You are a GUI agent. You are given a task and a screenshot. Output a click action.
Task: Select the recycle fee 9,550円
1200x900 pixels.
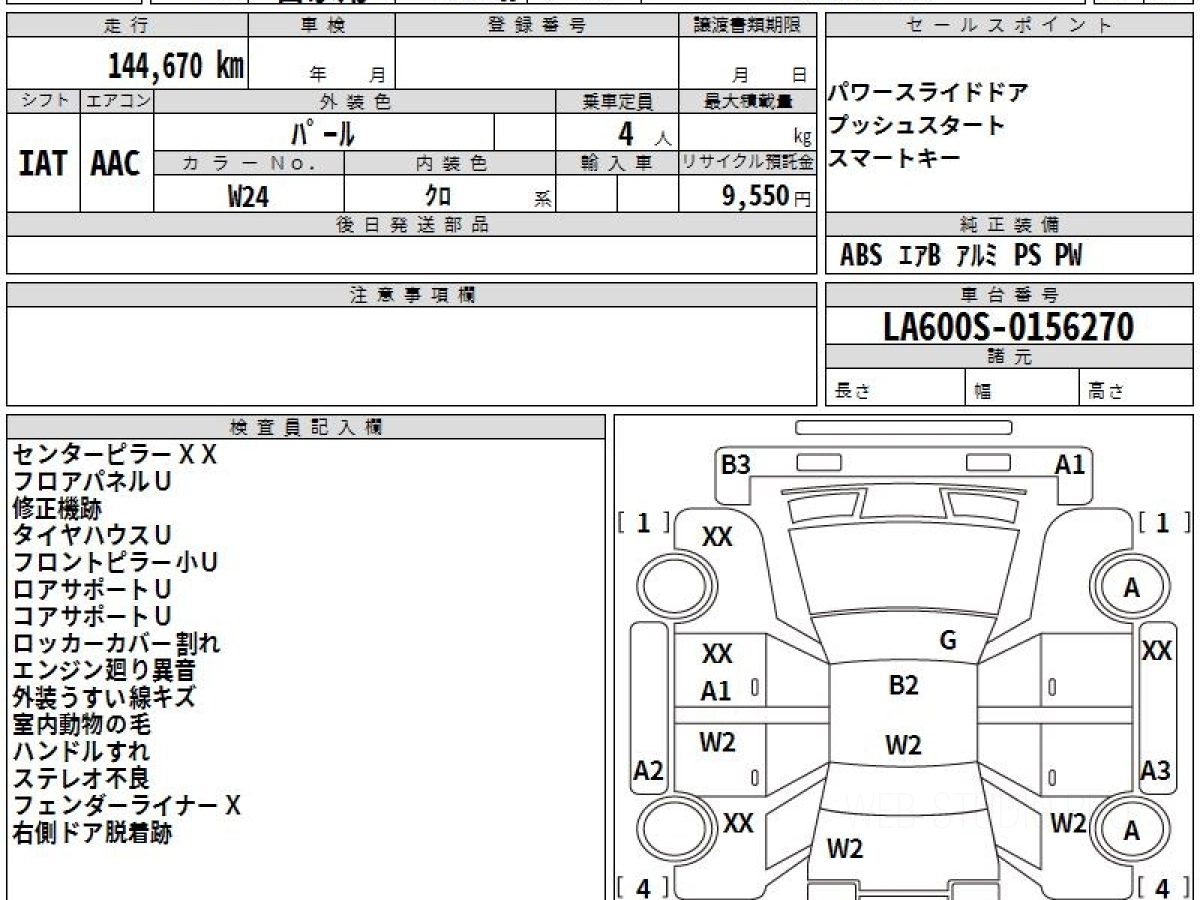pyautogui.click(x=767, y=196)
